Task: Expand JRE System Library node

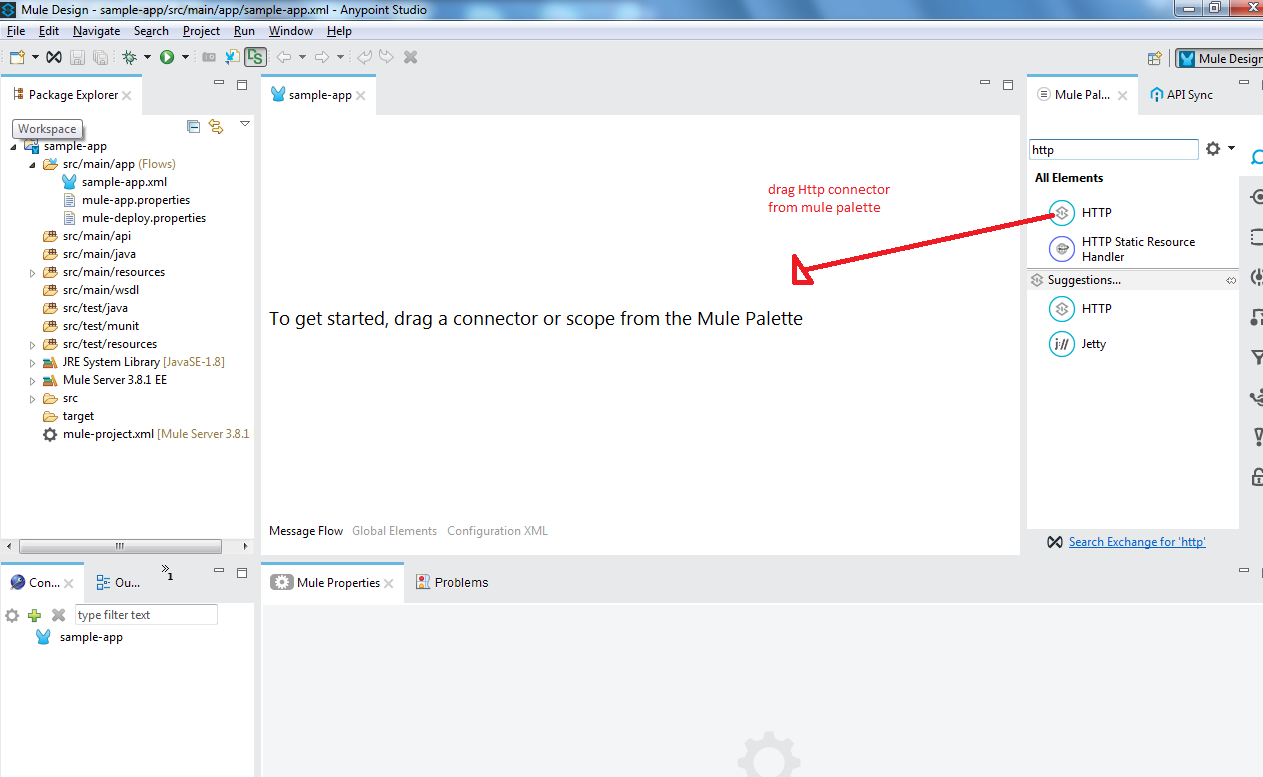Action: 32,363
